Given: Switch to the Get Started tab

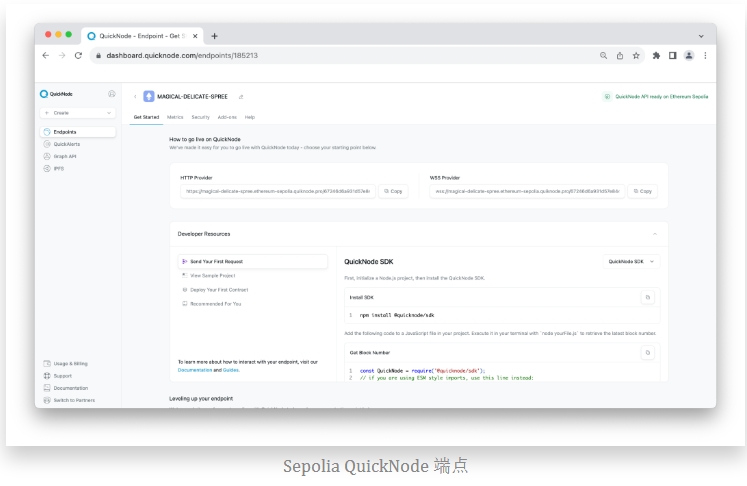Looking at the screenshot, I should click(146, 117).
